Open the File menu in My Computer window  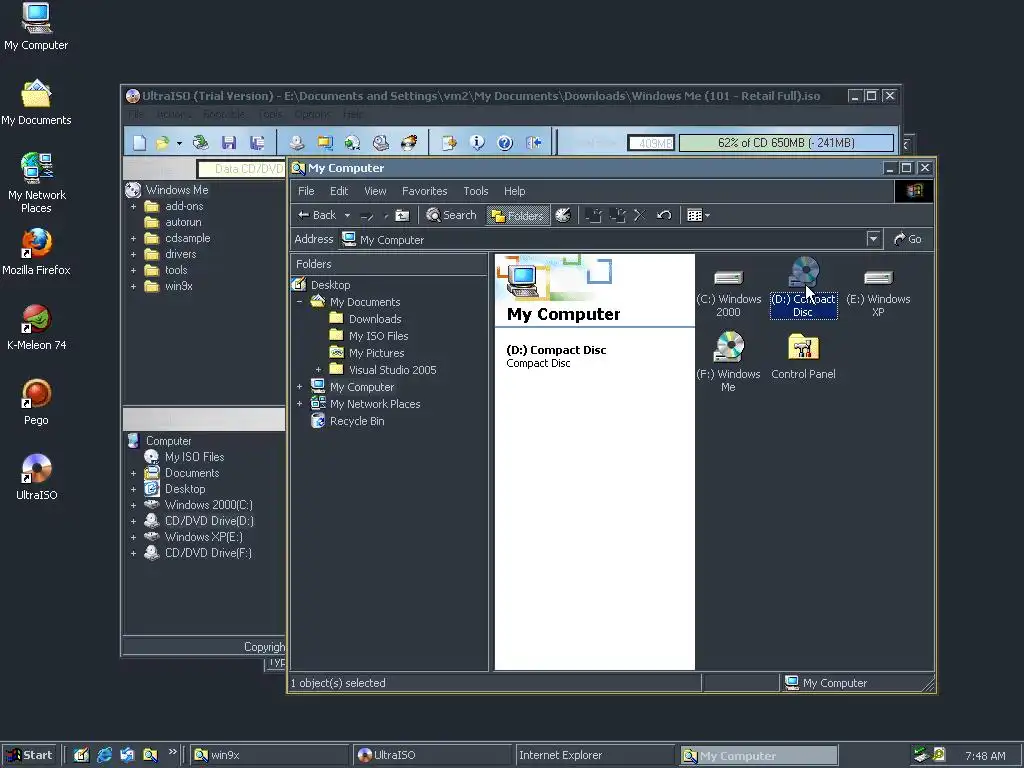tap(306, 191)
